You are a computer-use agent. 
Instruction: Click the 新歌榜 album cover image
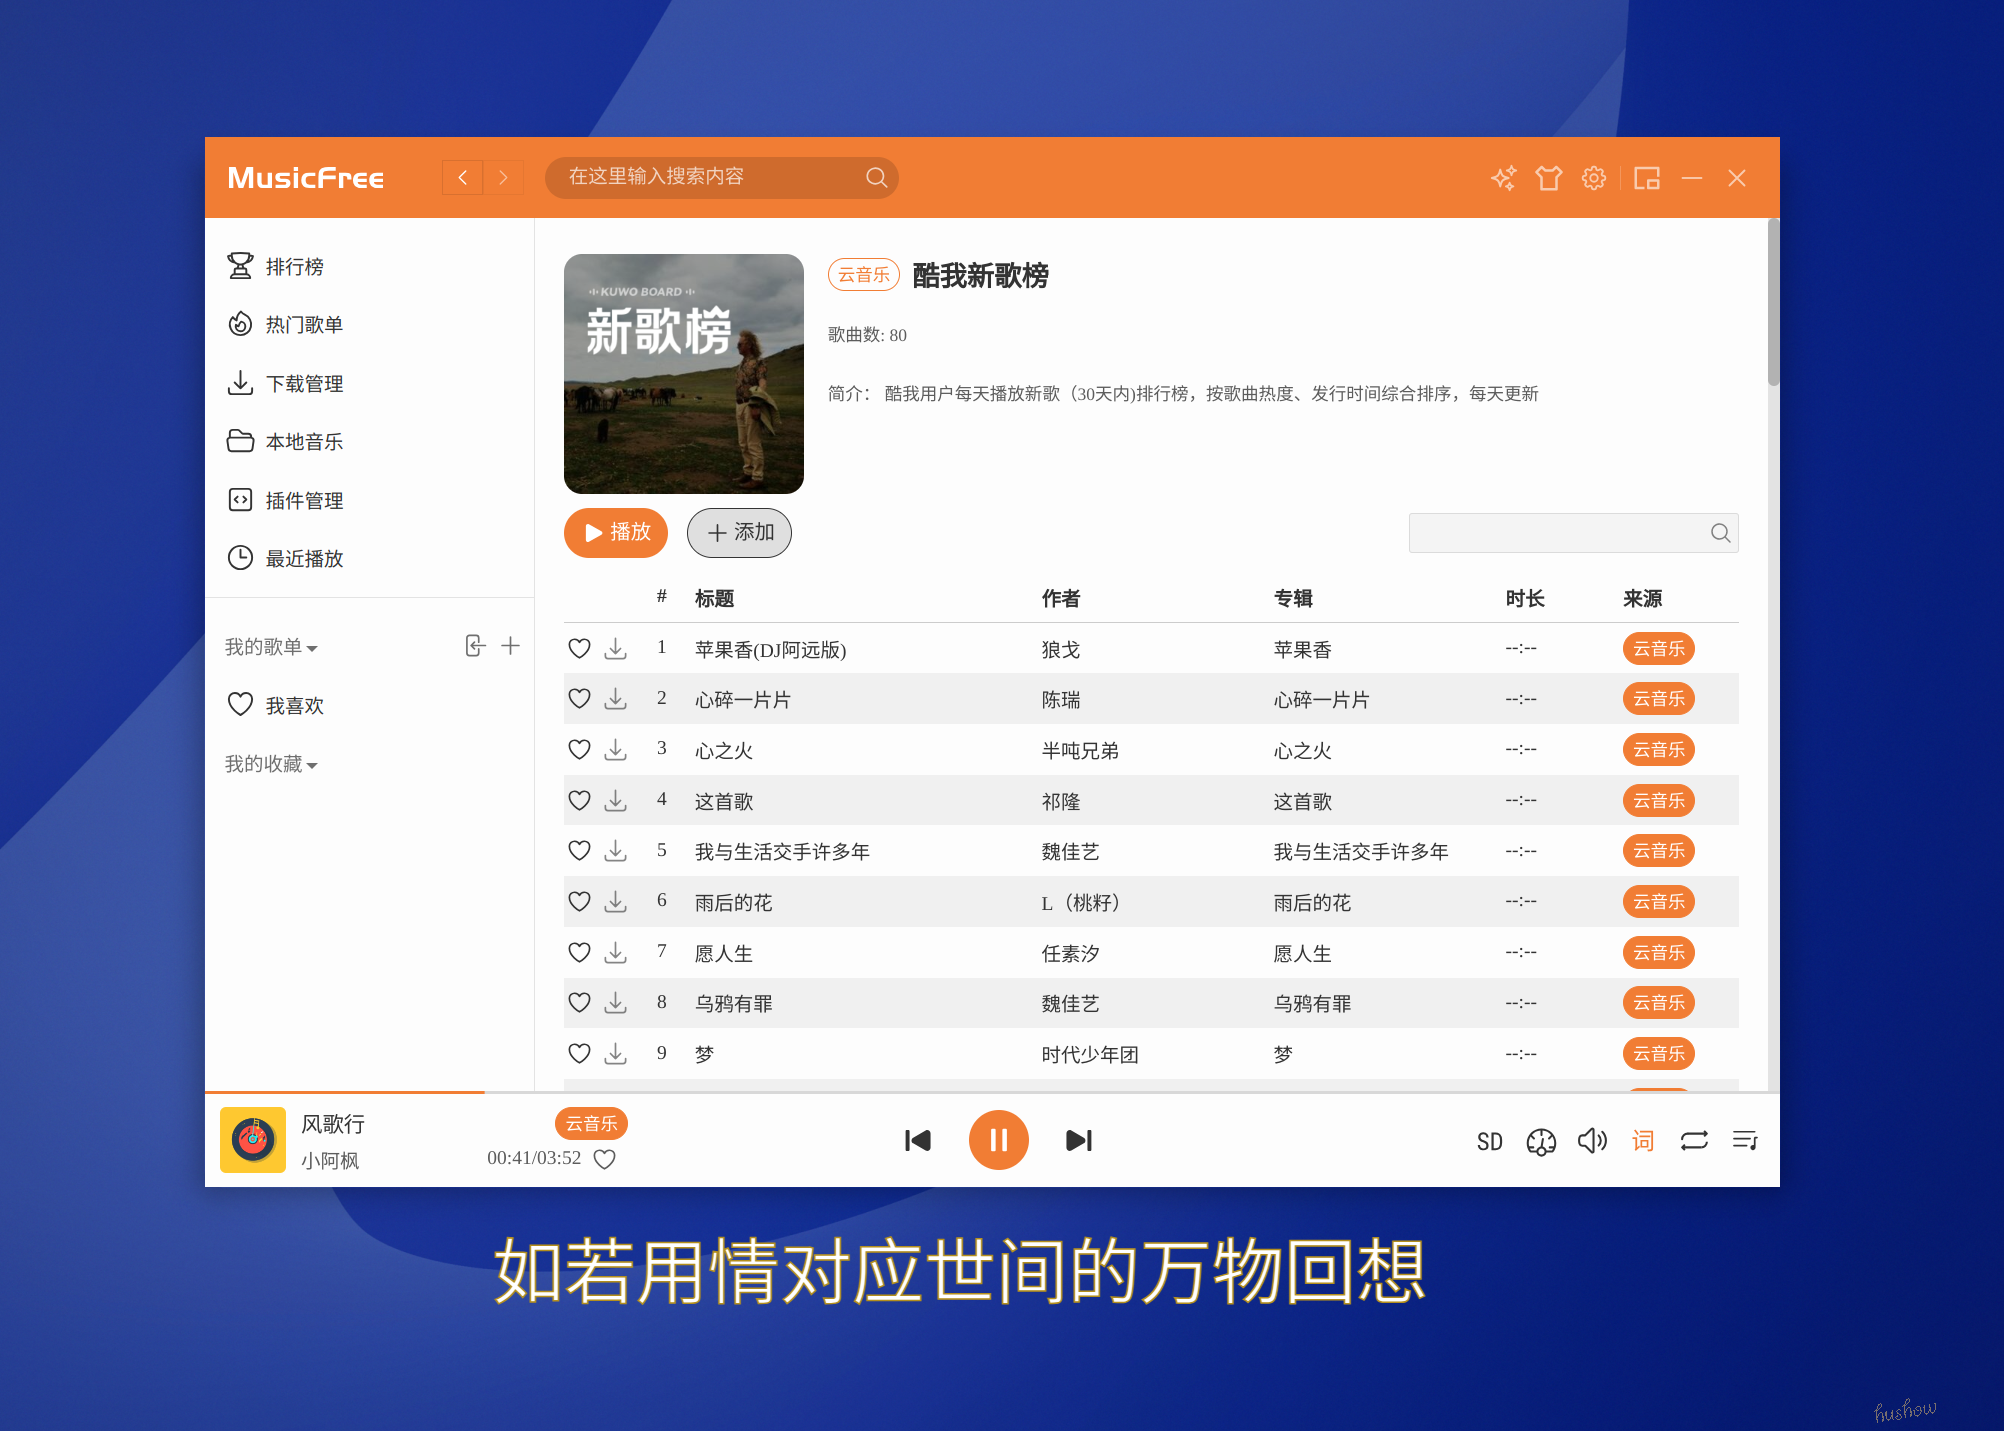click(x=684, y=374)
